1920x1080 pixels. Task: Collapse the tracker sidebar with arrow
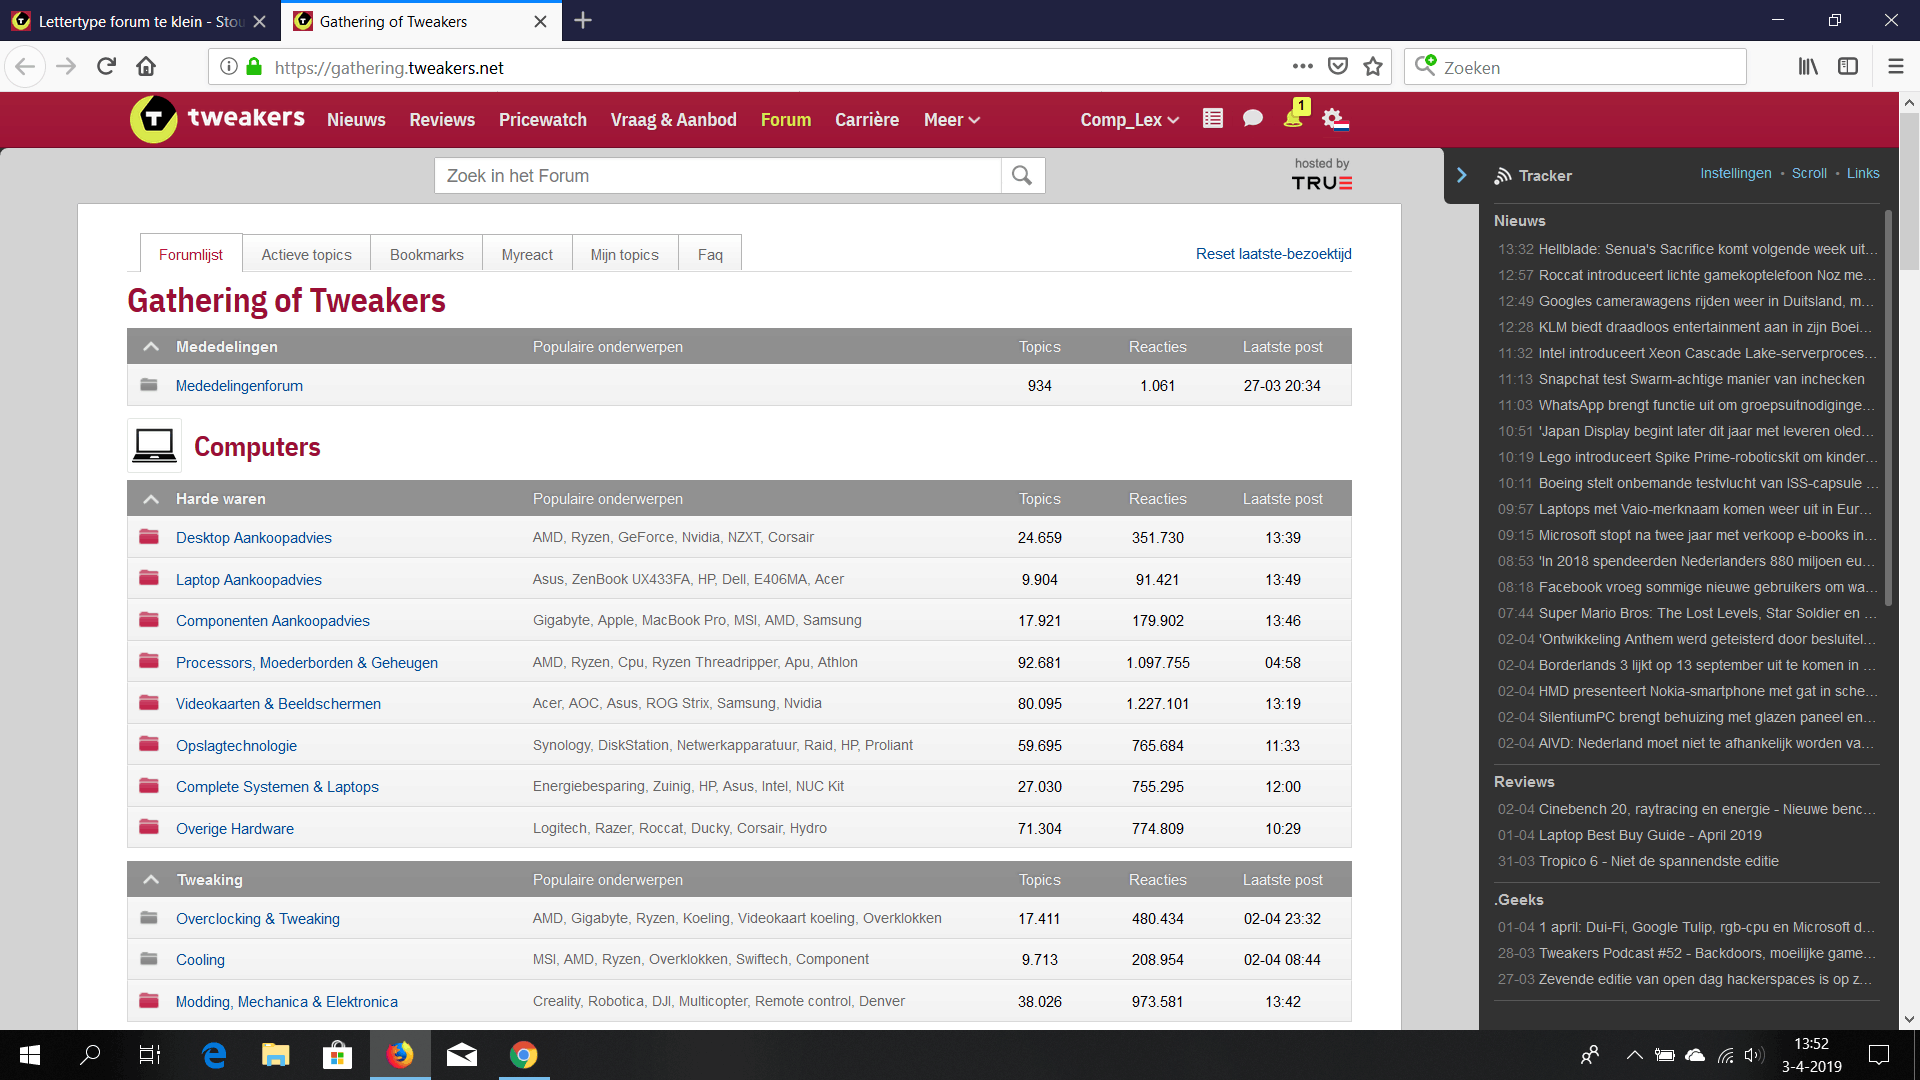click(1461, 175)
